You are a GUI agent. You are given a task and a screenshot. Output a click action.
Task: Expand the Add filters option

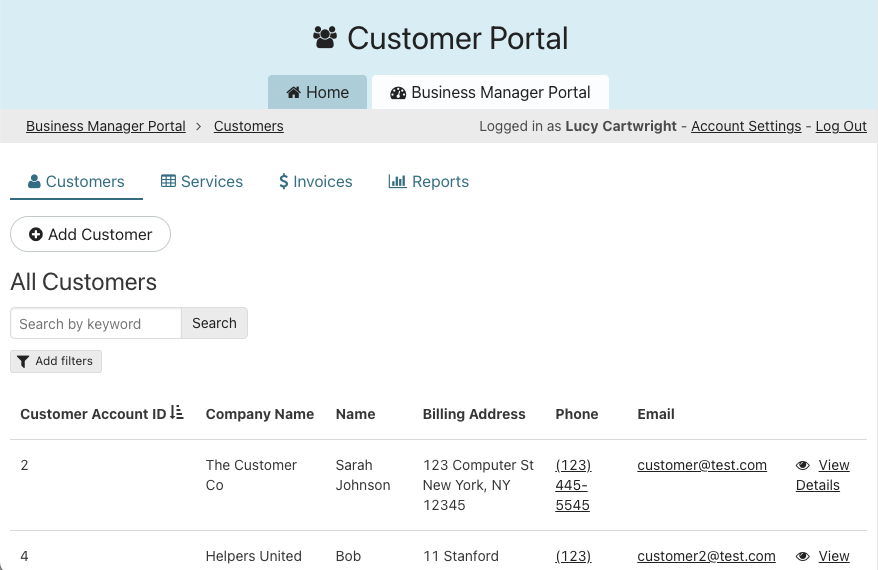(56, 361)
